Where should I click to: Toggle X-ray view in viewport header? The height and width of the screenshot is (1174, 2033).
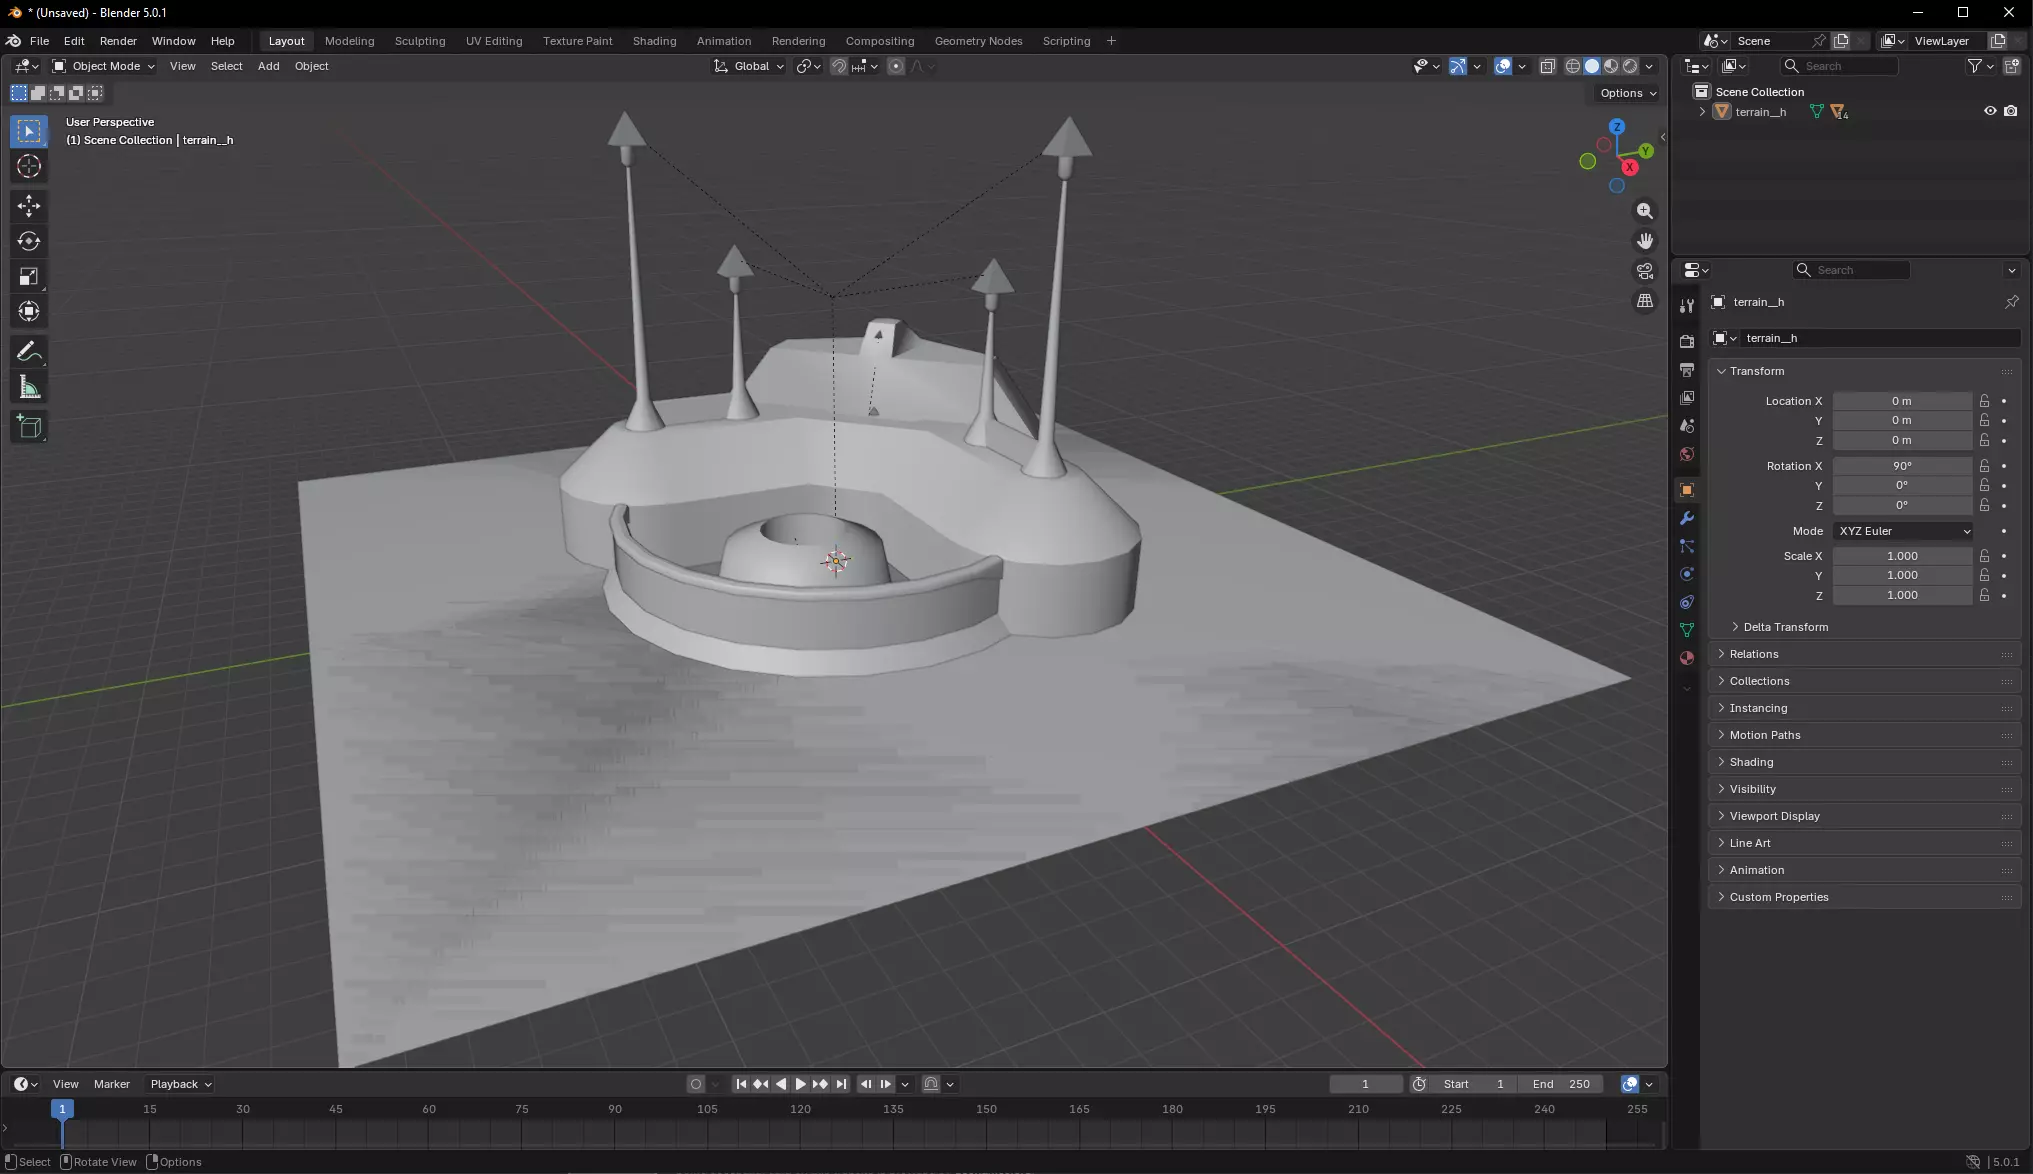coord(1547,66)
